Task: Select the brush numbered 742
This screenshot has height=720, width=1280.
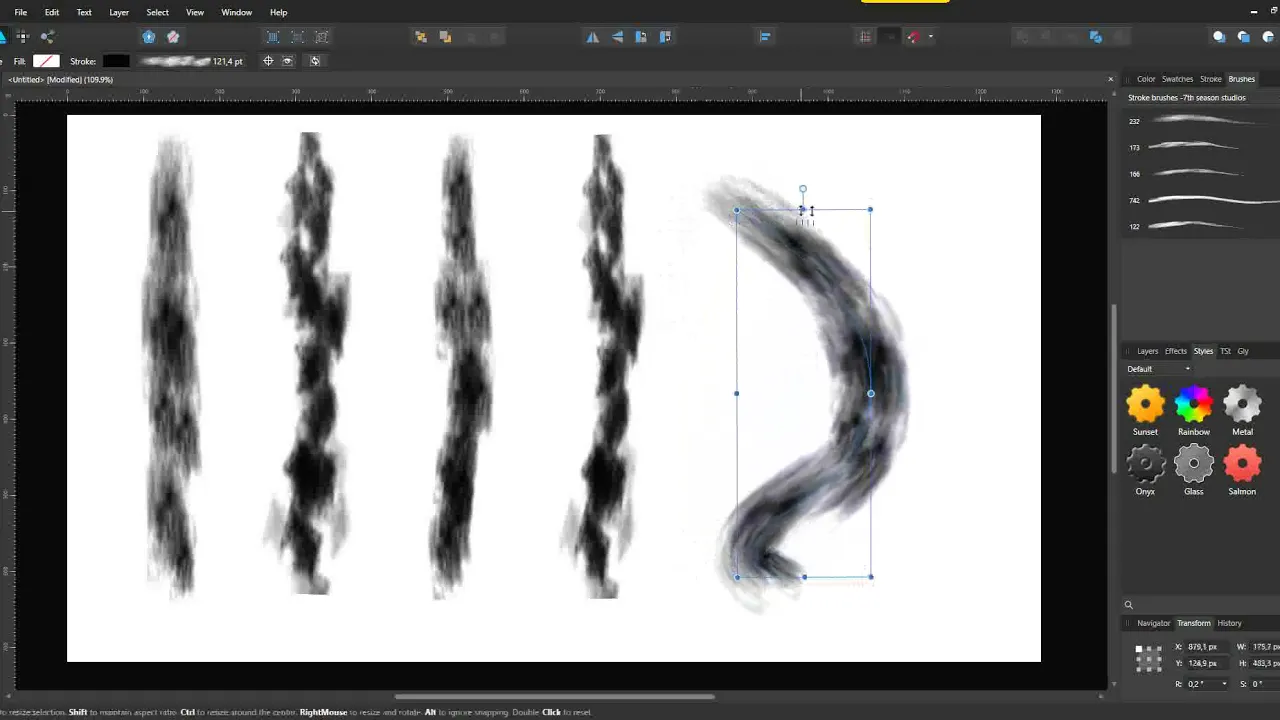Action: tap(1200, 200)
